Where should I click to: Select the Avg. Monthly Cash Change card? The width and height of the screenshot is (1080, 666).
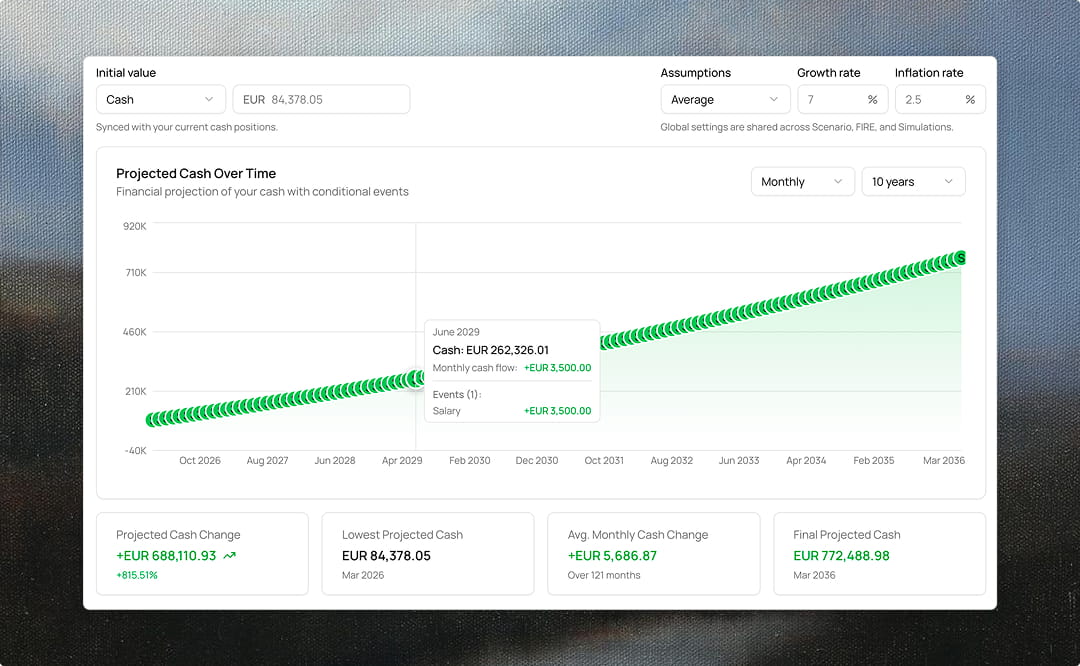coord(654,554)
